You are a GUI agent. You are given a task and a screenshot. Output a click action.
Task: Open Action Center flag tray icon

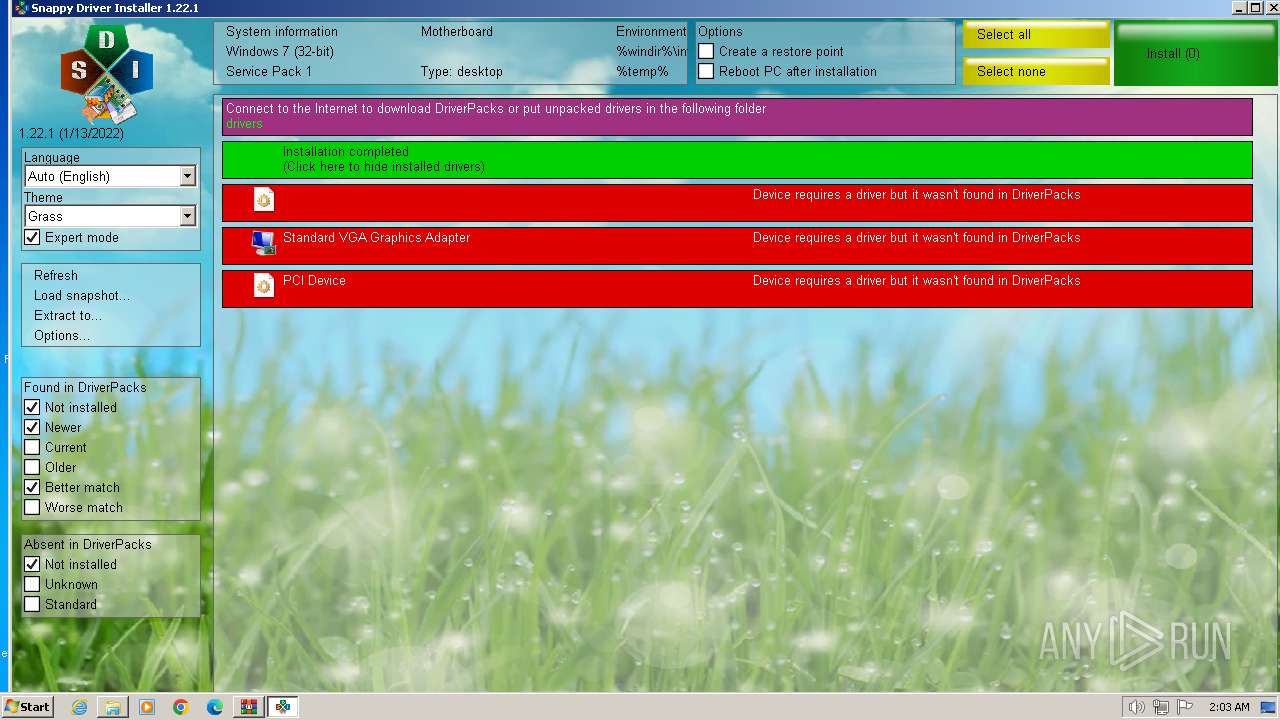[x=1186, y=707]
